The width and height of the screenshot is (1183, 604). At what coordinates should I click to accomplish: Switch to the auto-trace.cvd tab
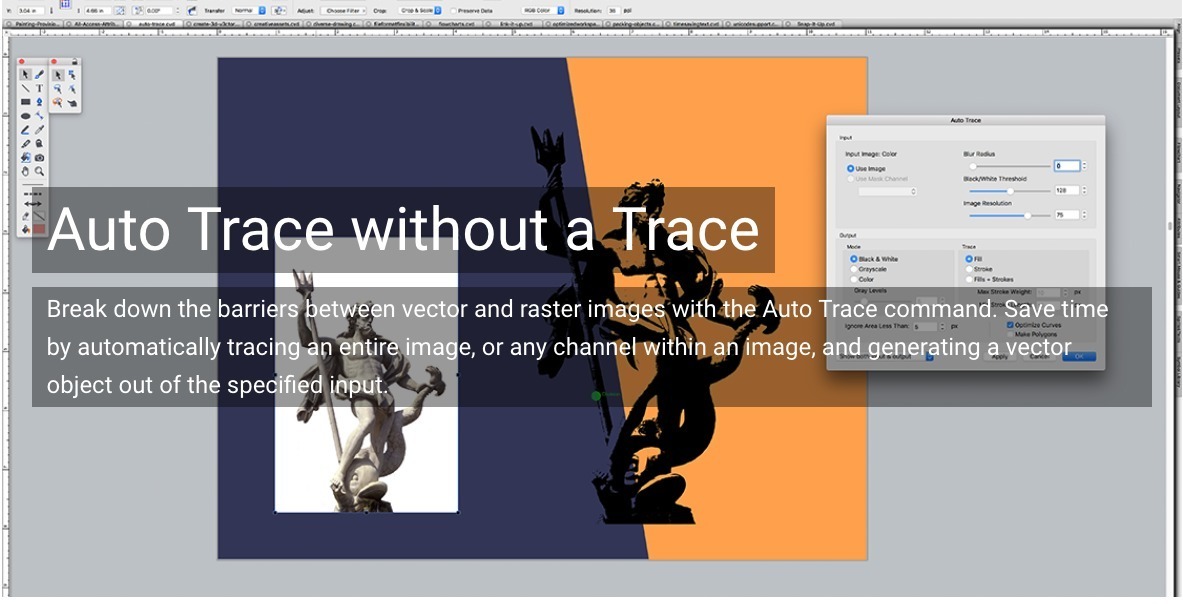click(x=154, y=22)
